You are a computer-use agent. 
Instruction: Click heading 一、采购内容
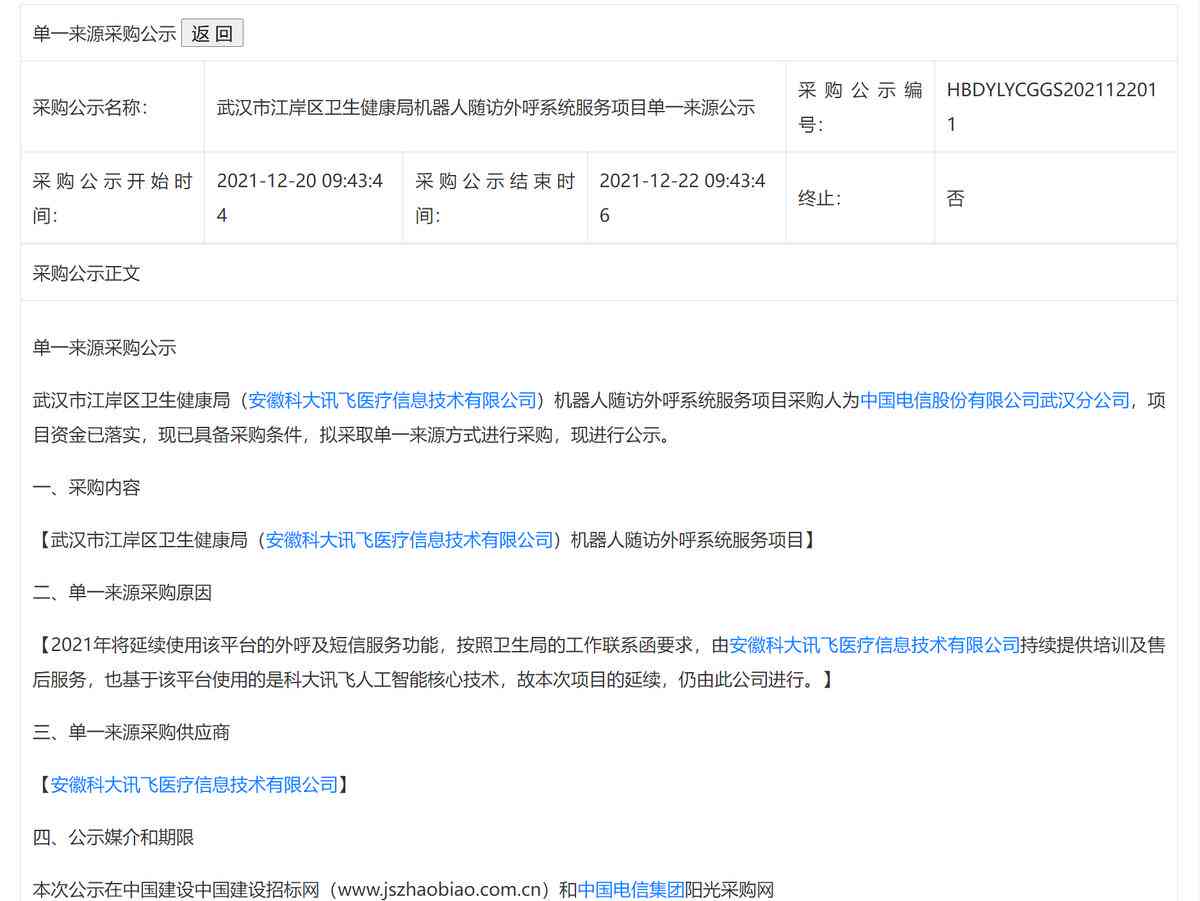[87, 488]
